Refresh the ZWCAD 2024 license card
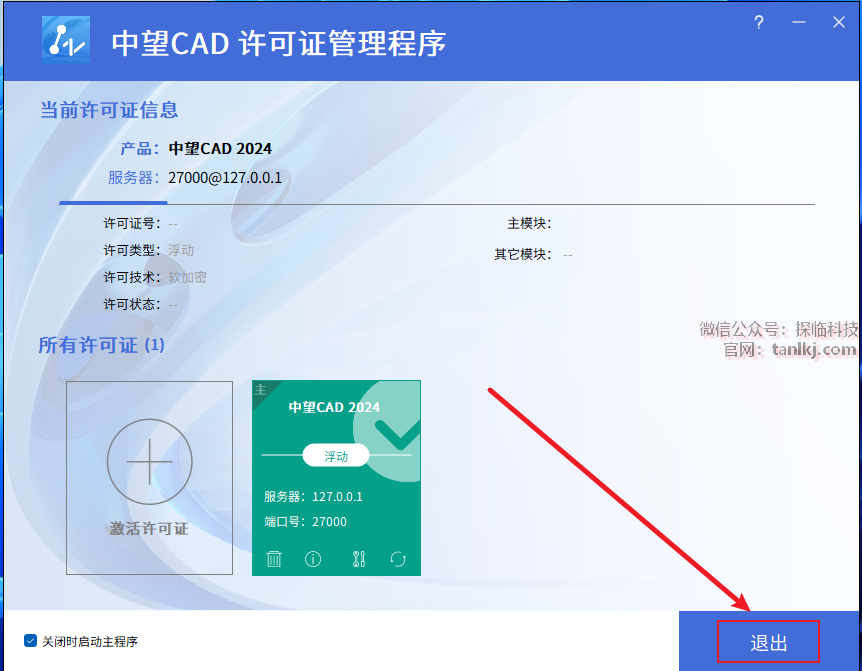The width and height of the screenshot is (862, 671). coord(398,559)
